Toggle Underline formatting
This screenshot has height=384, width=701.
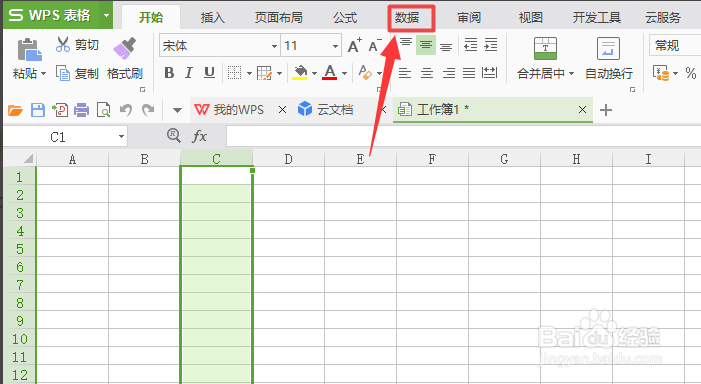209,72
